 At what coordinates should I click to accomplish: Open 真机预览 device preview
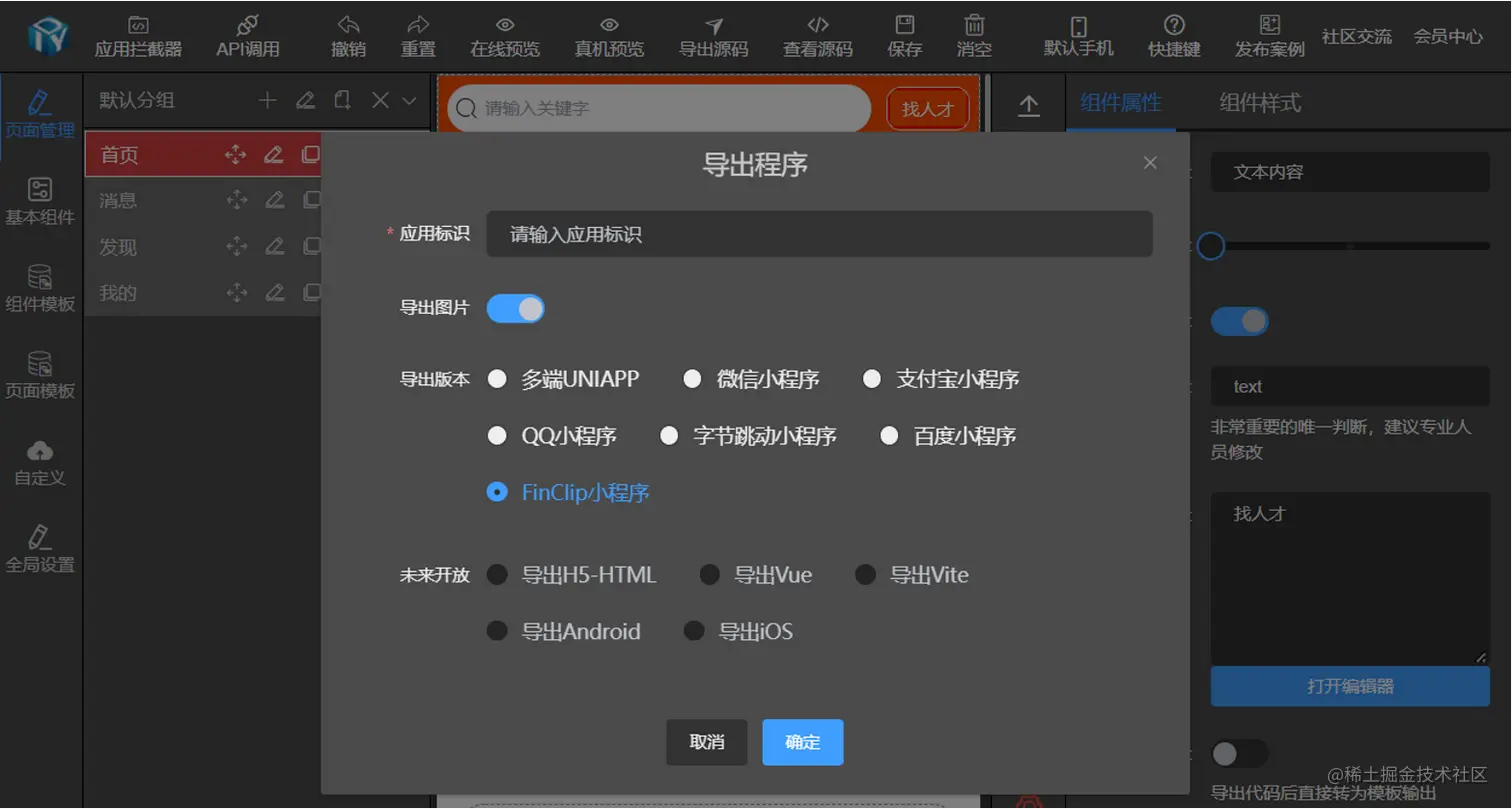(609, 36)
